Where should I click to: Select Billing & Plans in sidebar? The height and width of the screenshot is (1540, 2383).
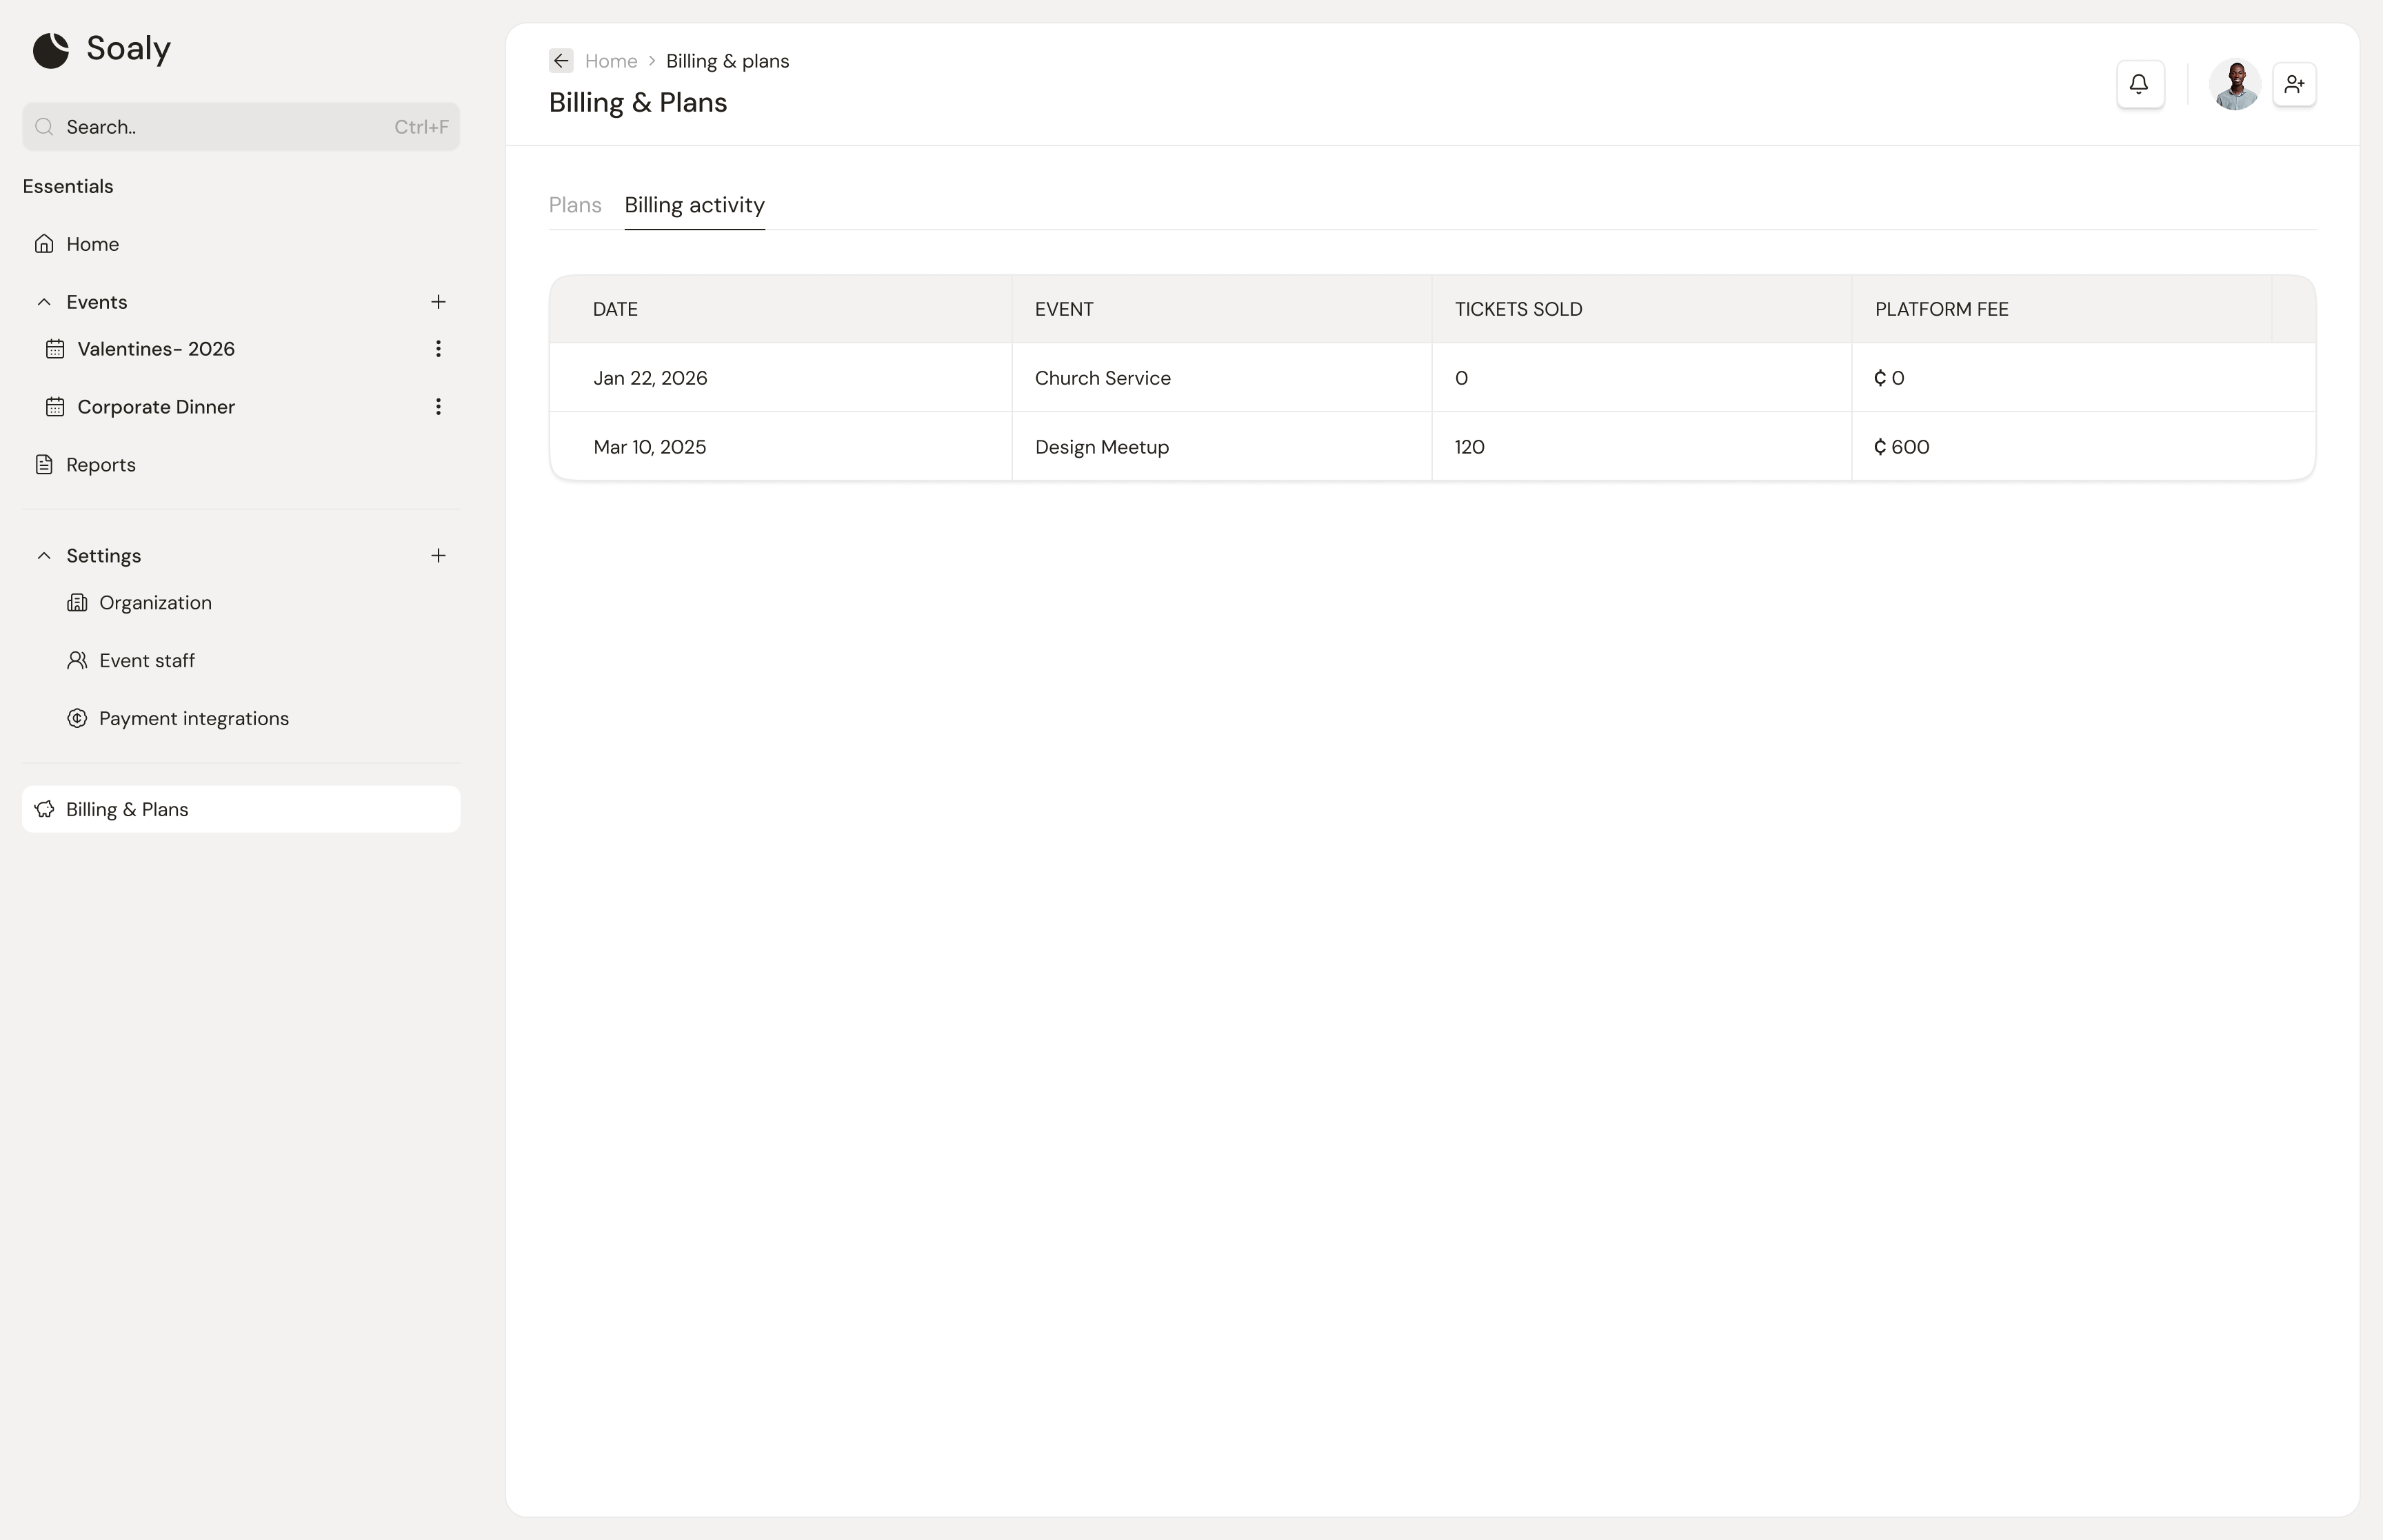tap(241, 809)
